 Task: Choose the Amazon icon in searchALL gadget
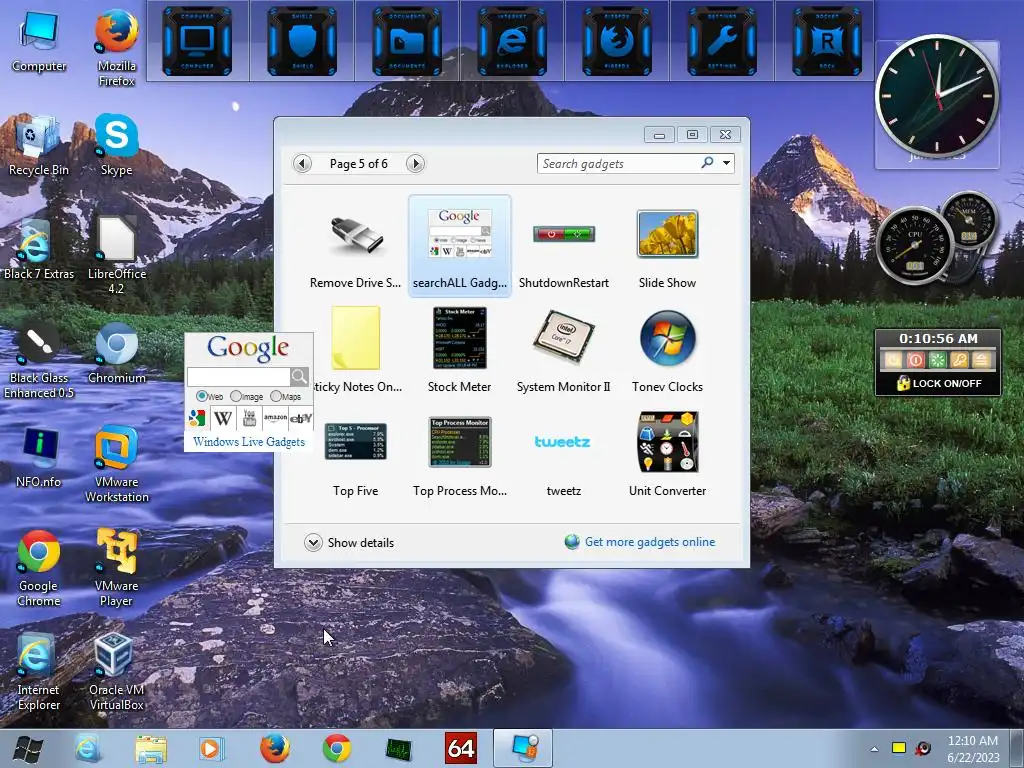click(275, 418)
